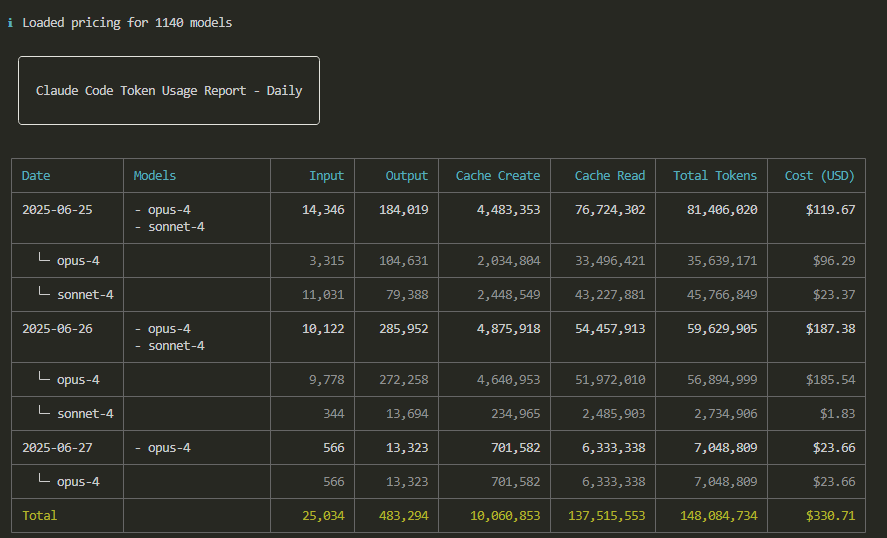This screenshot has width=887, height=538.
Task: Click input value 3,315
Action: [326, 261]
